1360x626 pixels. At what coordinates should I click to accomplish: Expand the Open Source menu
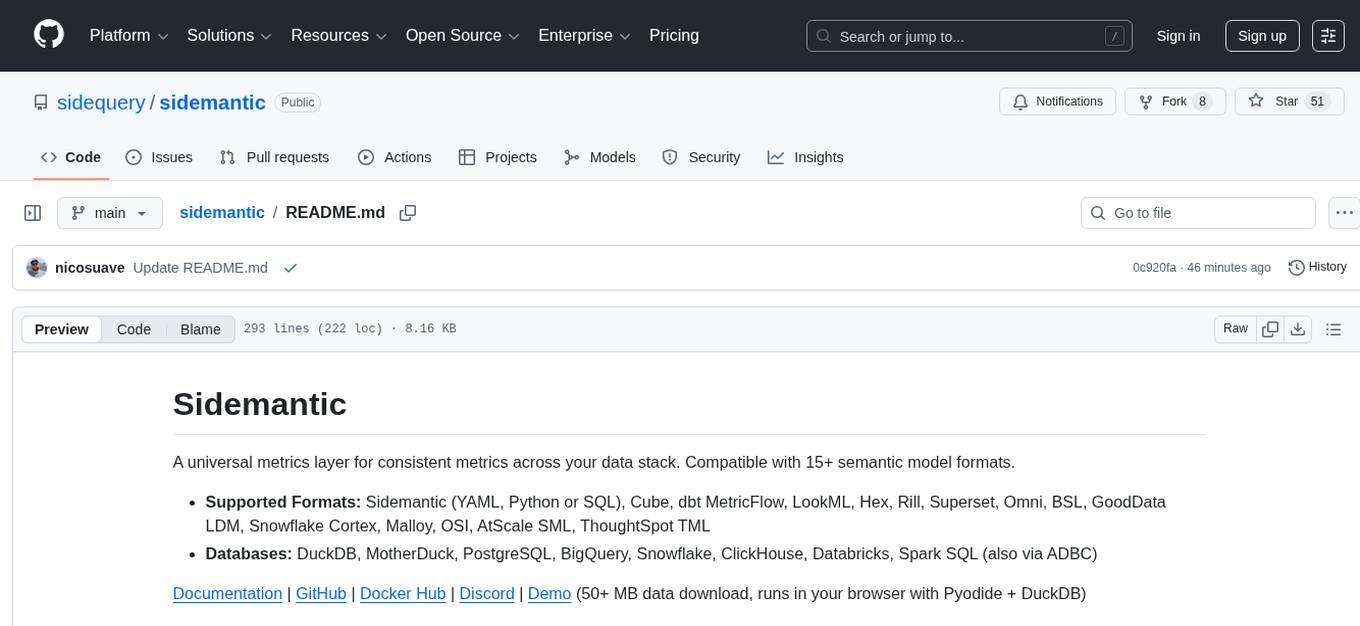461,36
